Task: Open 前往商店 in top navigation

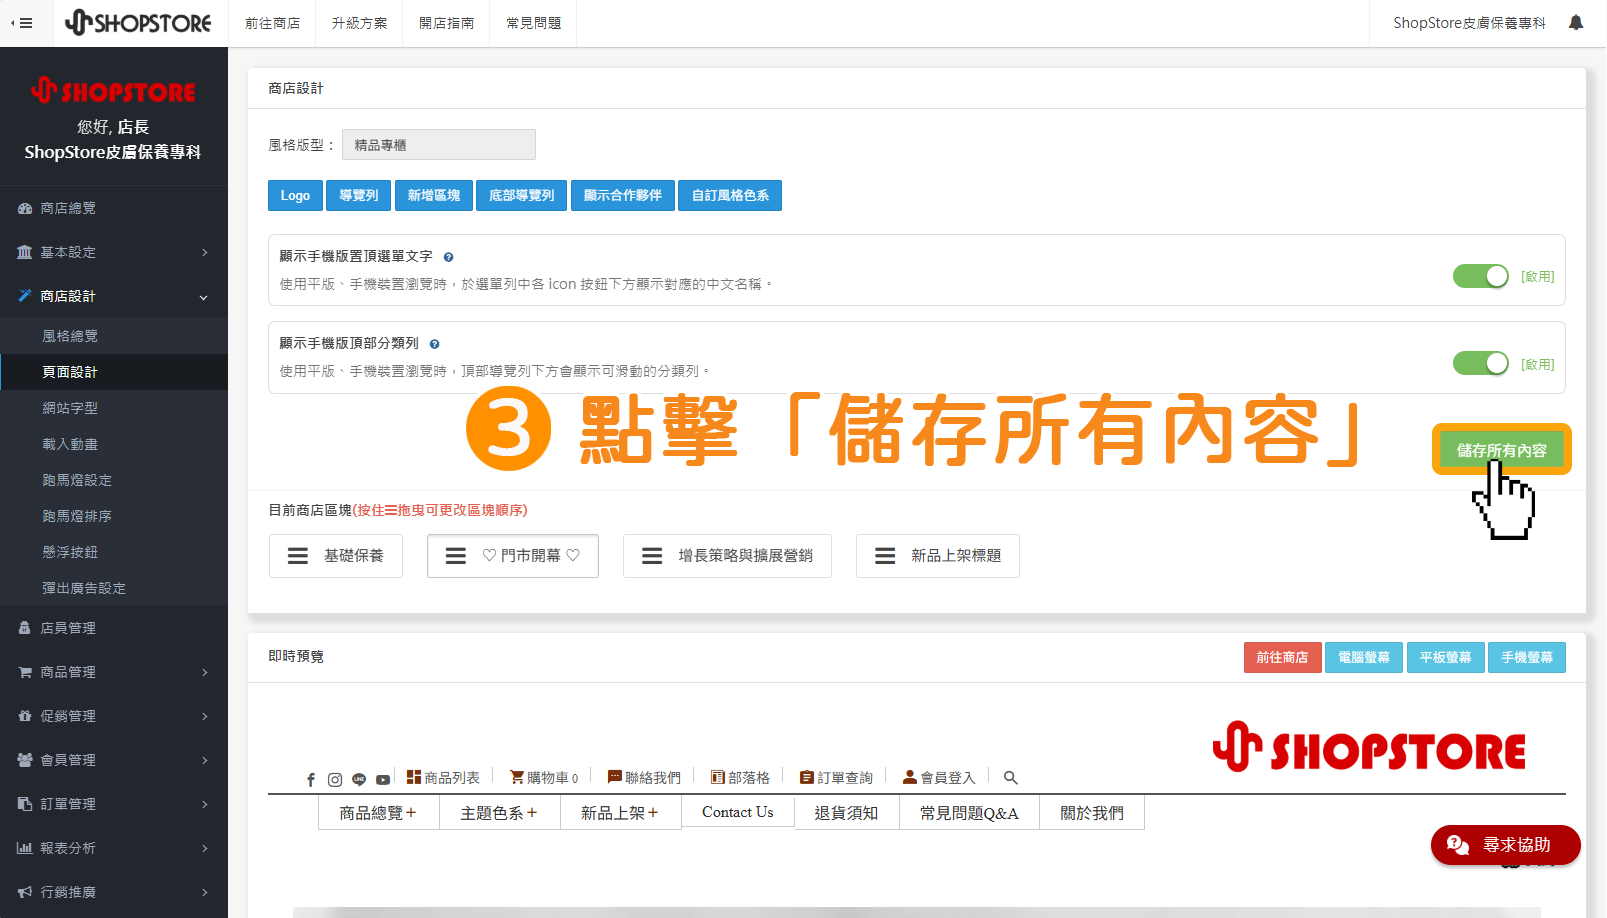Action: [272, 23]
